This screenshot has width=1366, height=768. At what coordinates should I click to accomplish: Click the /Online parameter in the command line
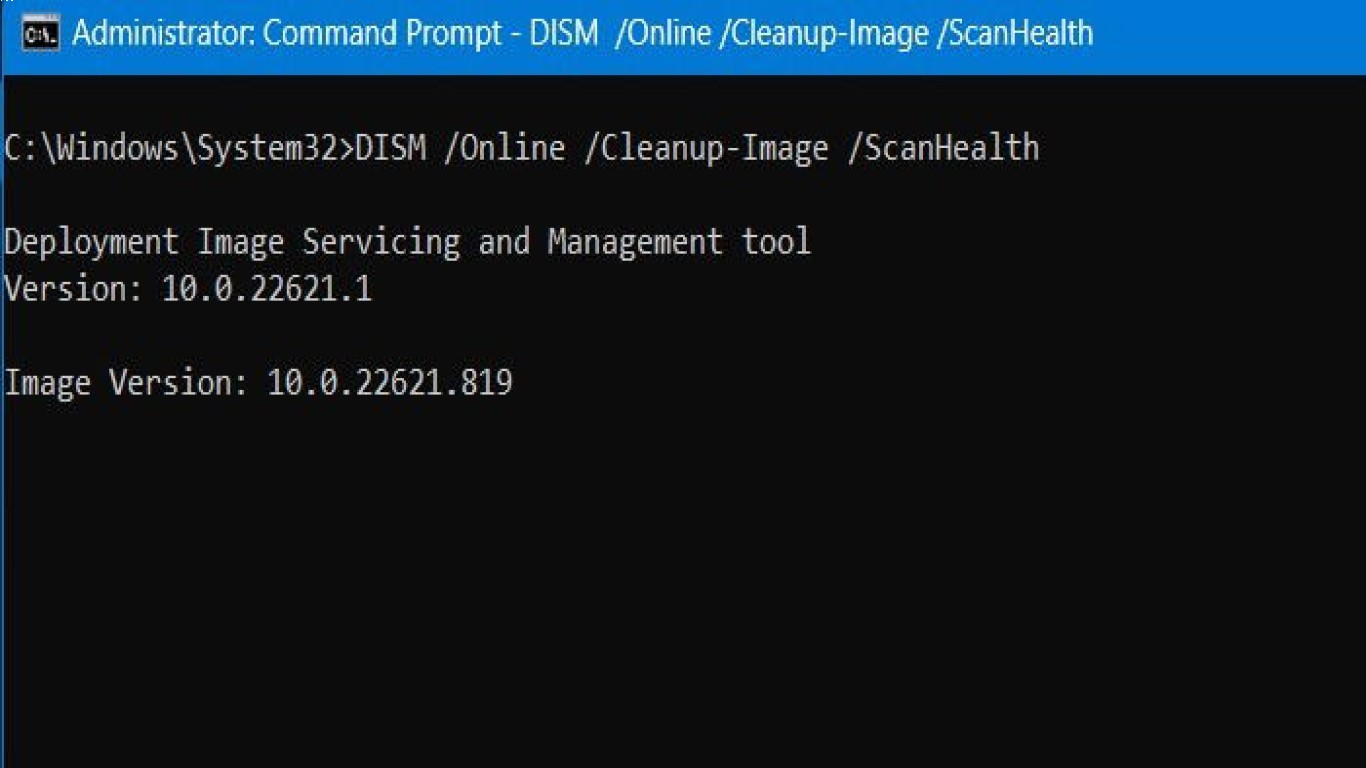click(505, 148)
